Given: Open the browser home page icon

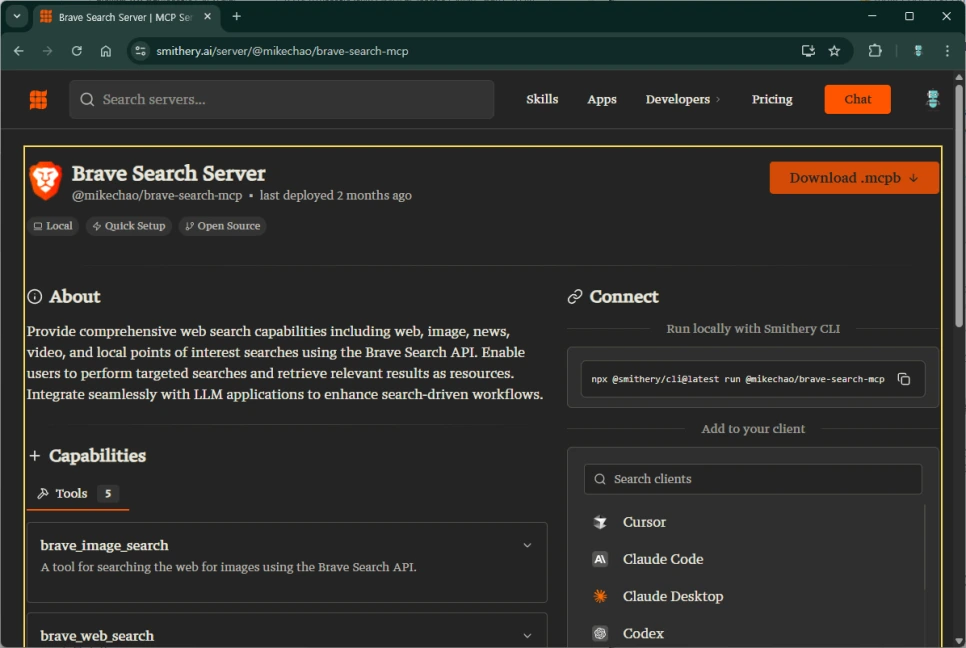Looking at the screenshot, I should 106,51.
